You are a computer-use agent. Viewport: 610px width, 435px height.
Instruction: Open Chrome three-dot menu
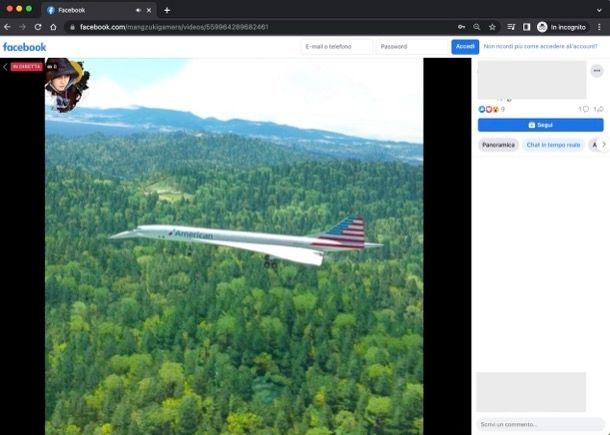pyautogui.click(x=599, y=27)
